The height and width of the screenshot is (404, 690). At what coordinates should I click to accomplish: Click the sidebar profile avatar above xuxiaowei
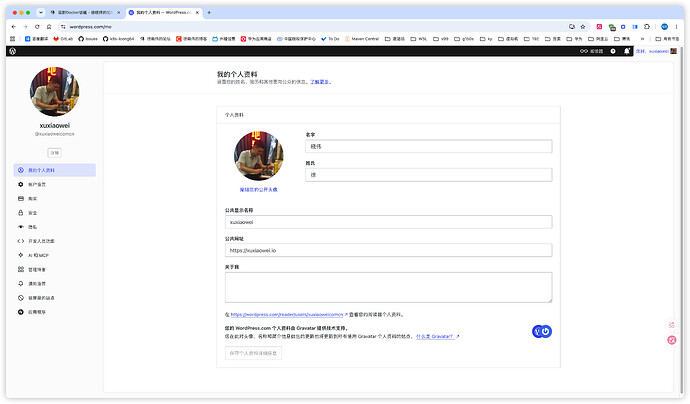(55, 92)
